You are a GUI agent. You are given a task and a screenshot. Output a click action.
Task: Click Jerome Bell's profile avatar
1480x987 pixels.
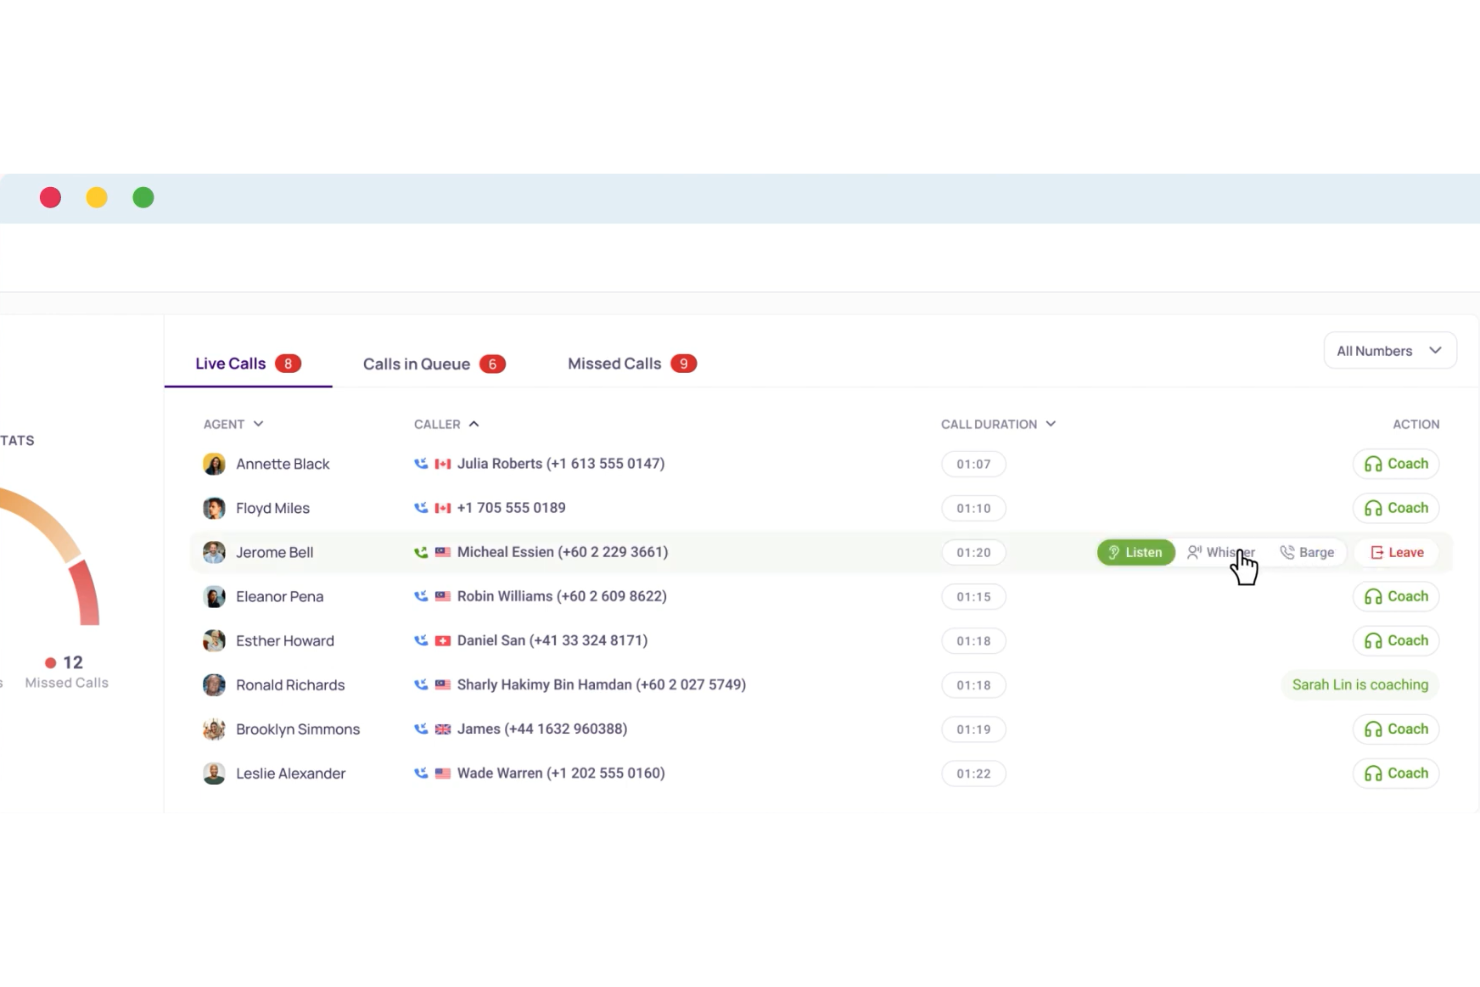214,551
